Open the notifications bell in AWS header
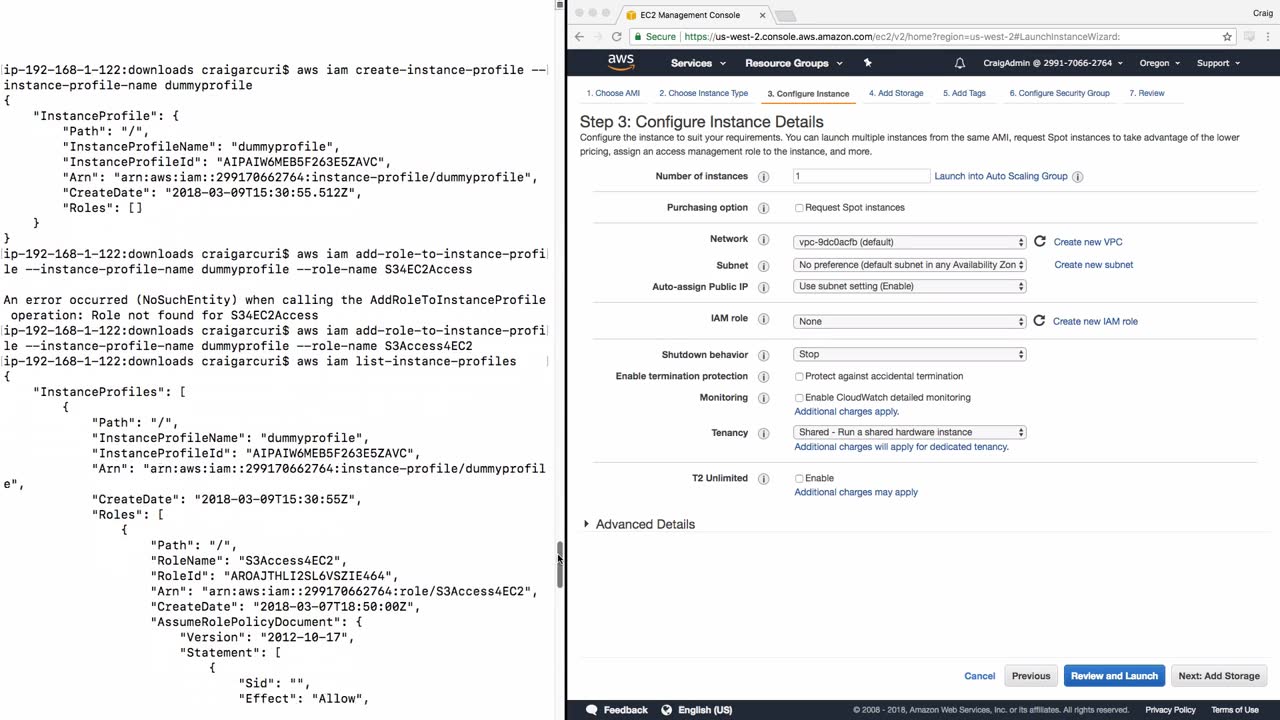1280x720 pixels. click(x=960, y=63)
